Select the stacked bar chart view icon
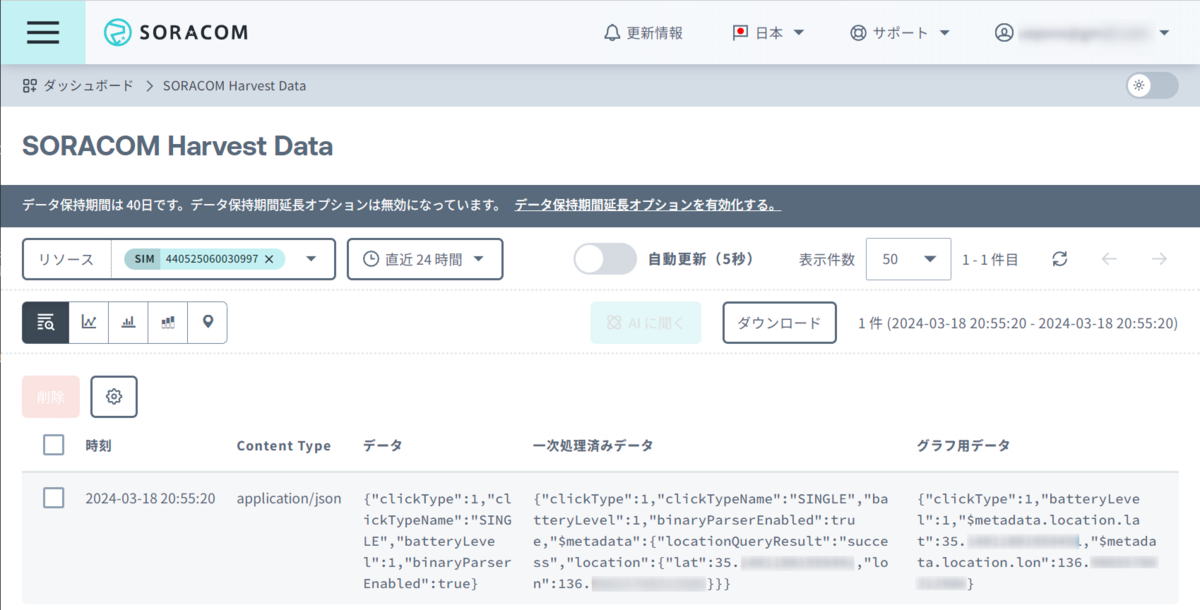1200x610 pixels. click(x=168, y=322)
